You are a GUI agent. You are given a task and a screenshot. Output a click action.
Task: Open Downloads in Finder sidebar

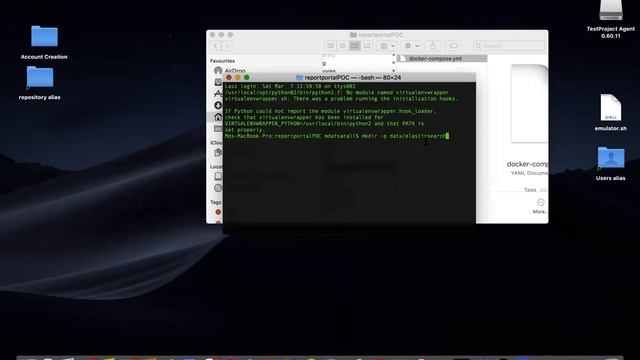[x=218, y=105]
